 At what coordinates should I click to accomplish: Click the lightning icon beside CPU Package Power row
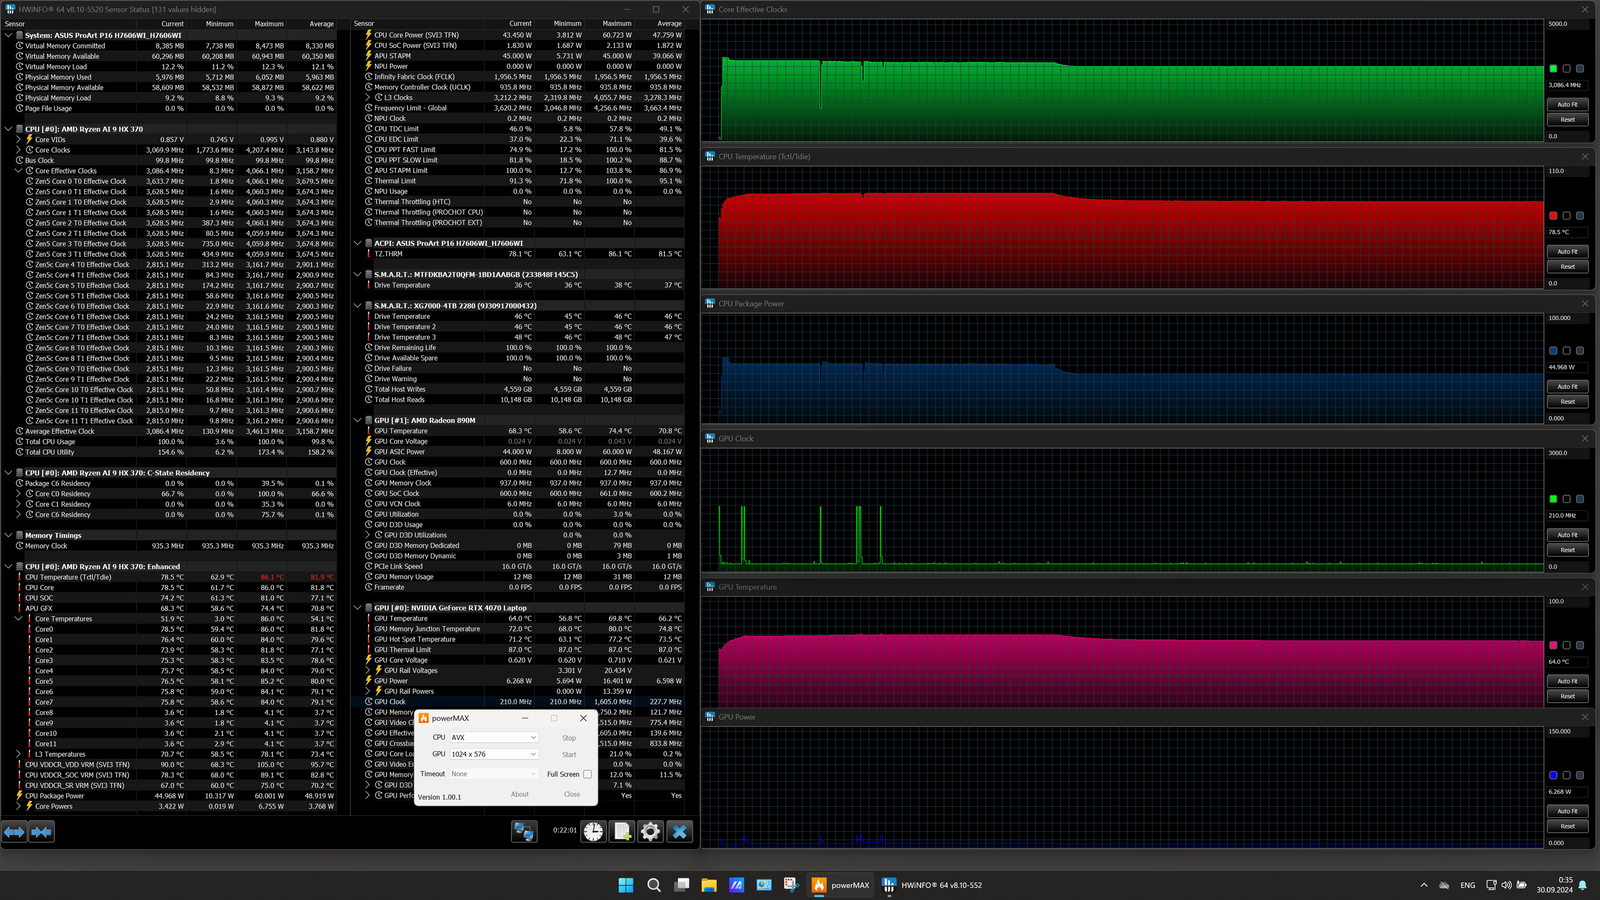click(x=19, y=796)
